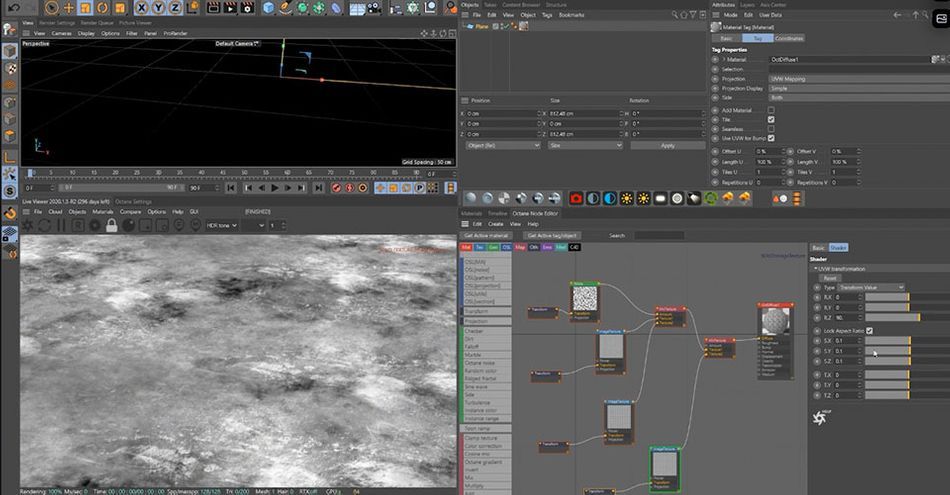Click the Play Forwards button in timeline
Screen dimensions: 950x495
point(274,188)
